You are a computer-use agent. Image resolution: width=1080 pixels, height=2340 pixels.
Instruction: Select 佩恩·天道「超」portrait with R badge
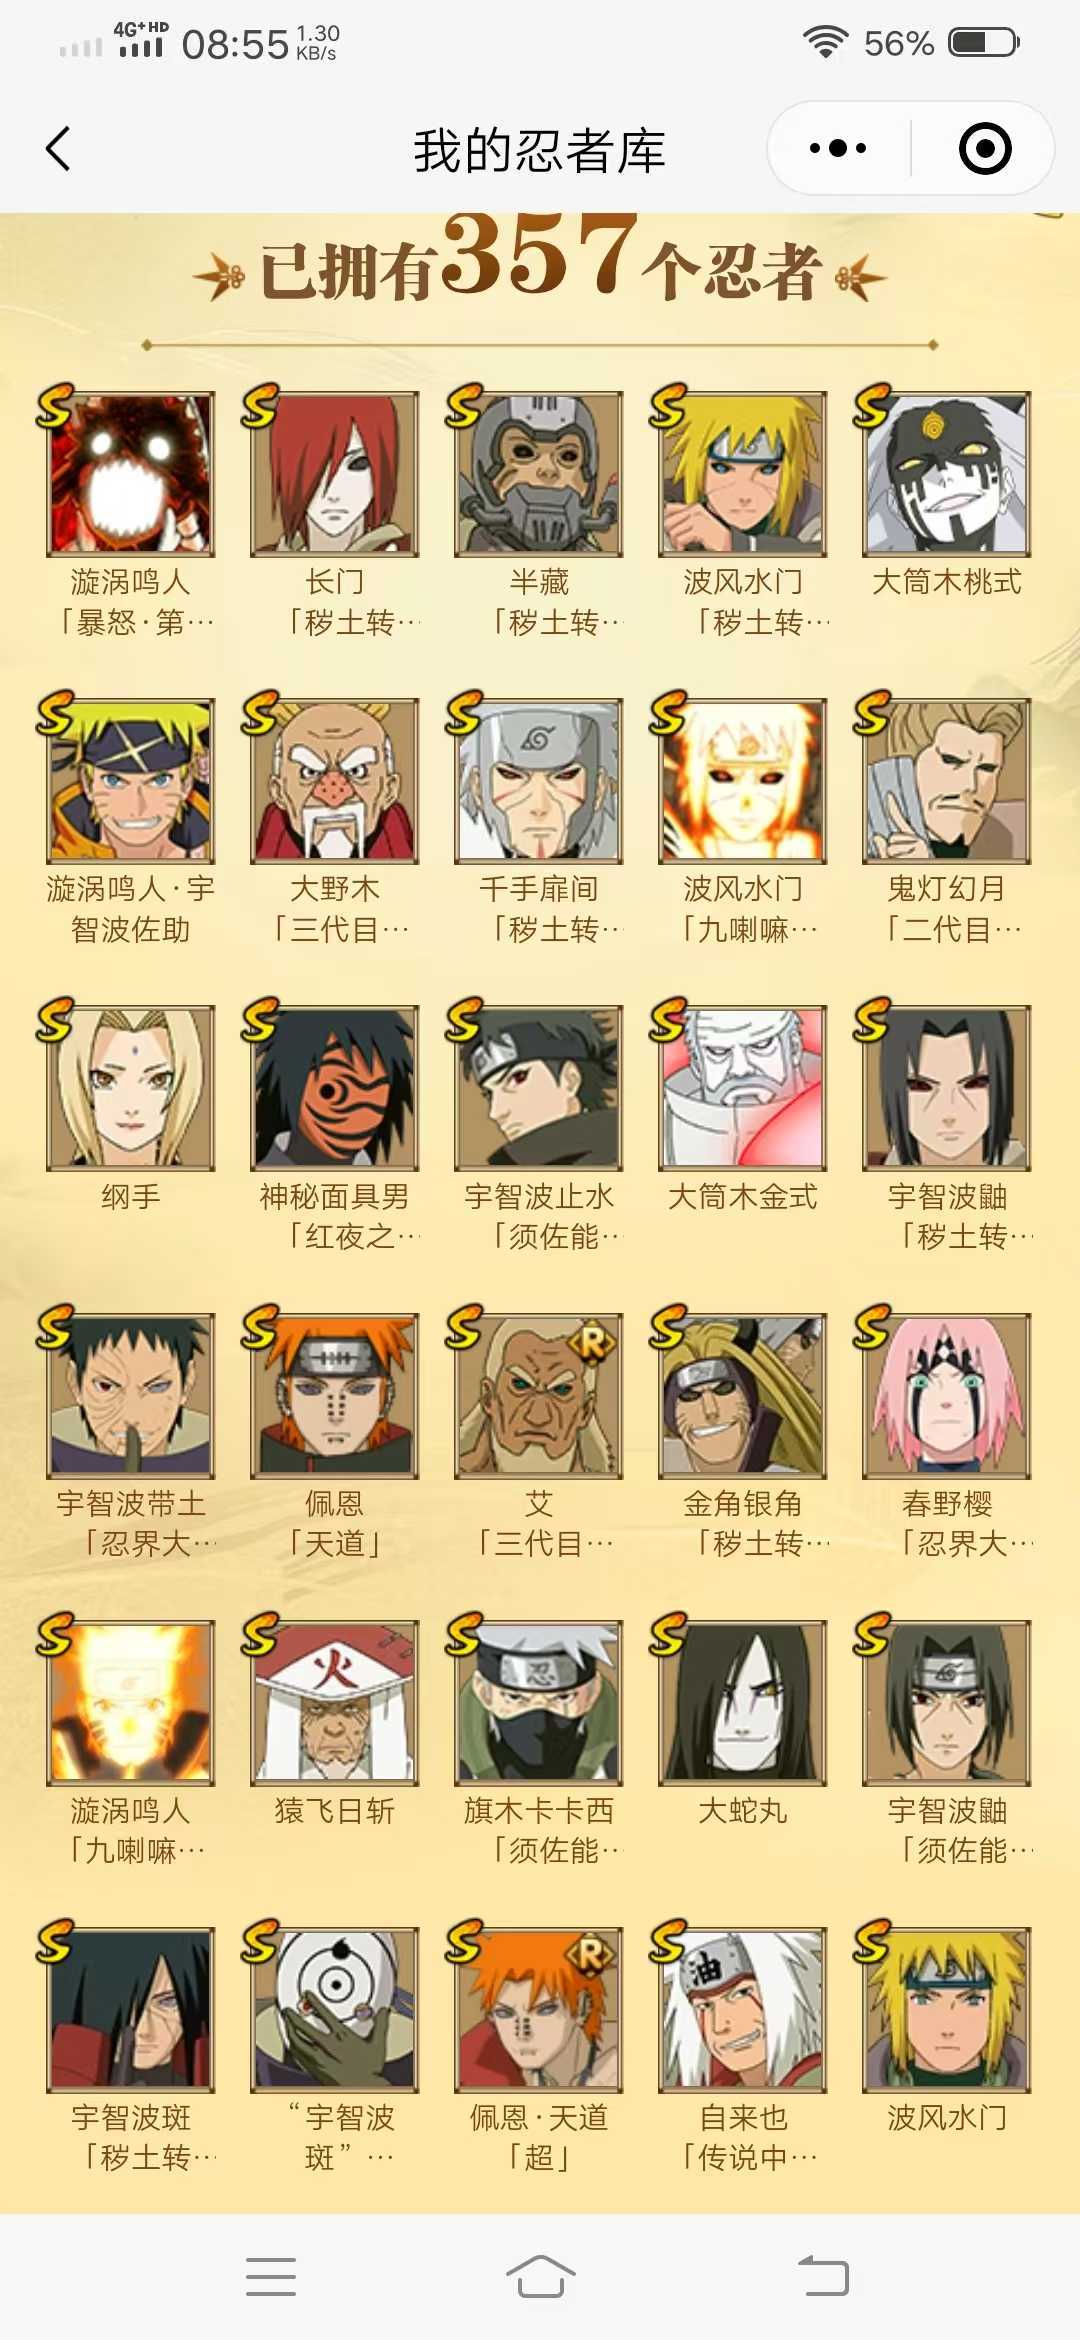point(538,2010)
